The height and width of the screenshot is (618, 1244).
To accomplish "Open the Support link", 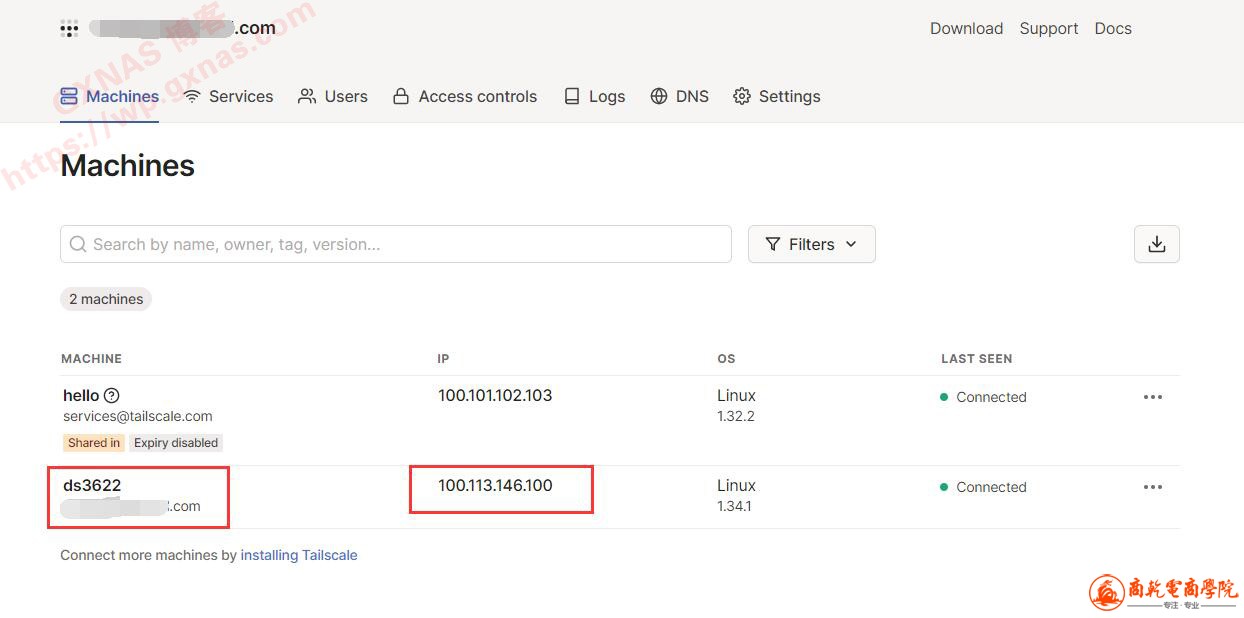I will point(1049,28).
